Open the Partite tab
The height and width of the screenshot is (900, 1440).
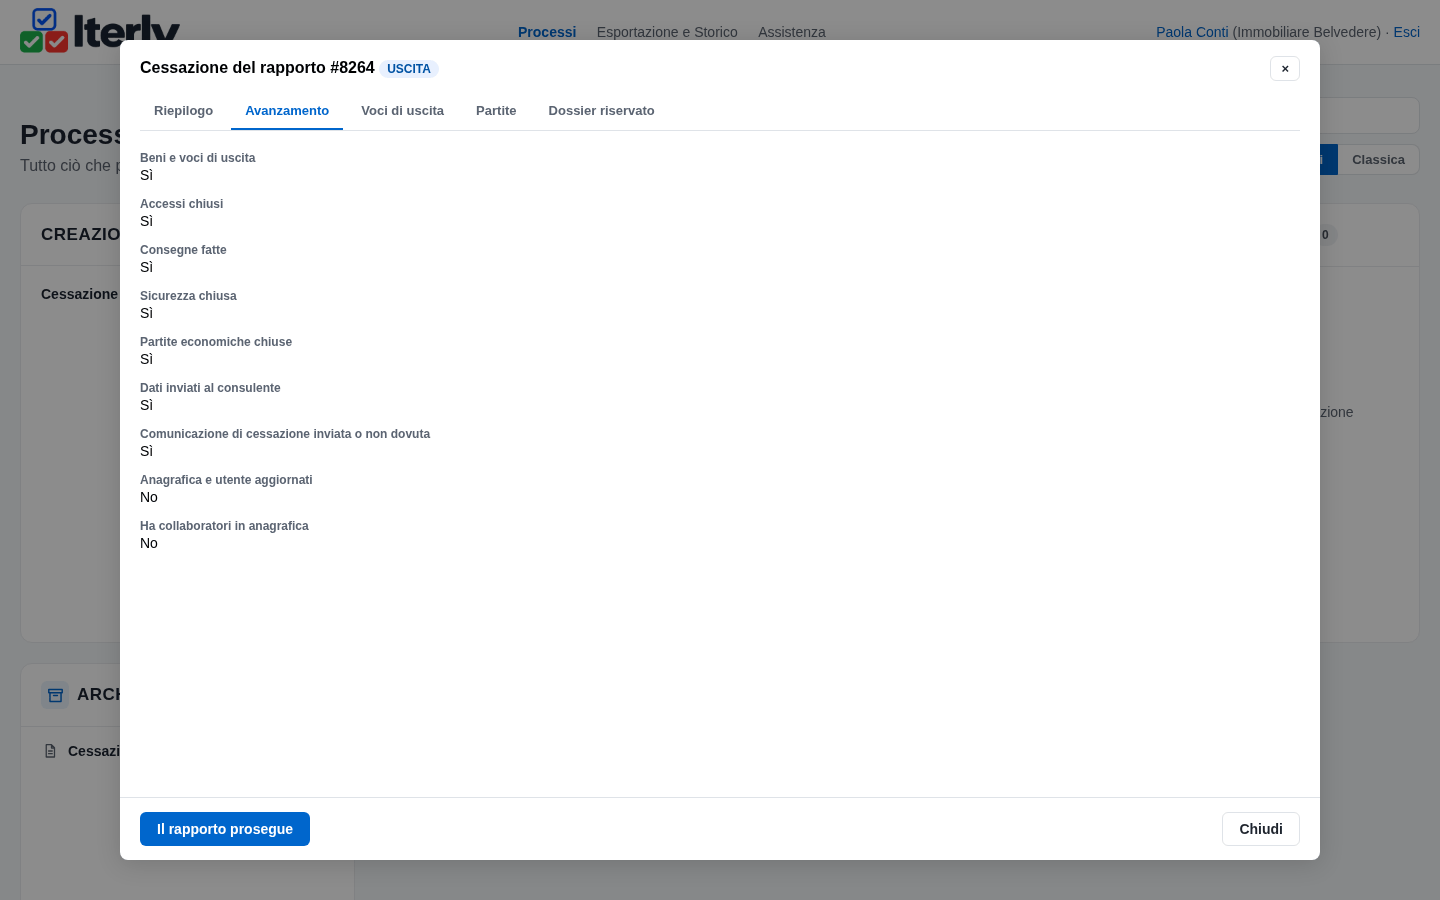496,111
